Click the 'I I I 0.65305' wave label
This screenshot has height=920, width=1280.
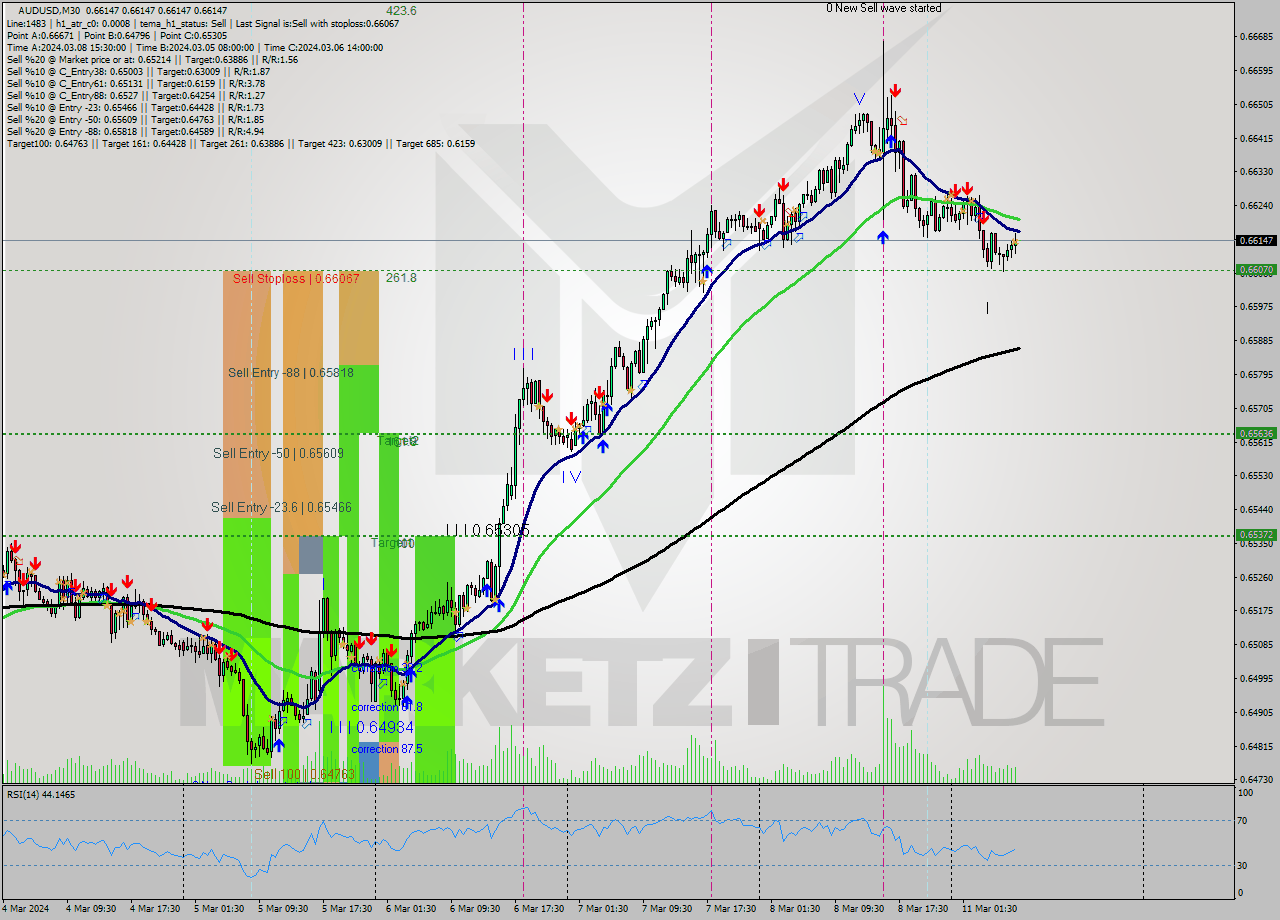click(x=487, y=530)
